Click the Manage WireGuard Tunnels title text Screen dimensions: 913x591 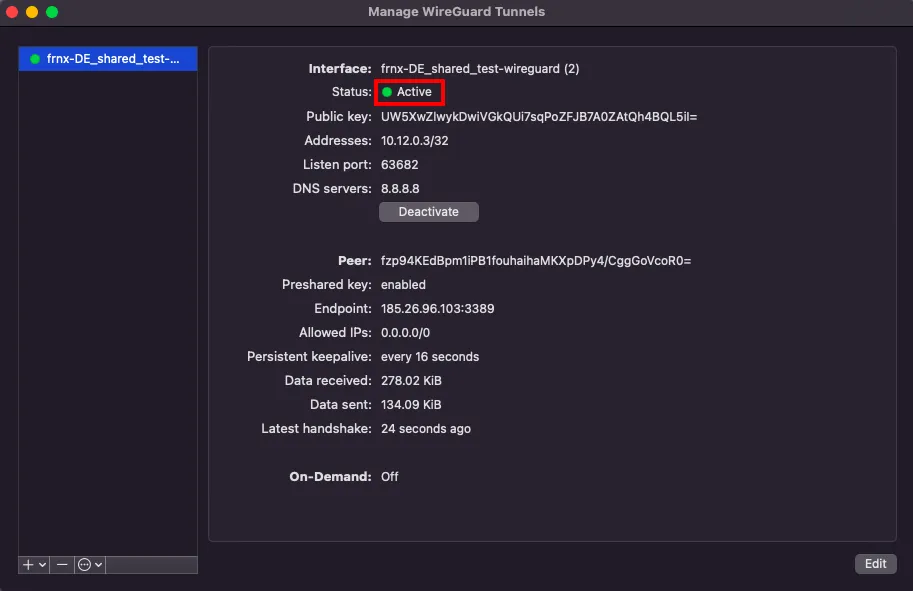click(456, 12)
